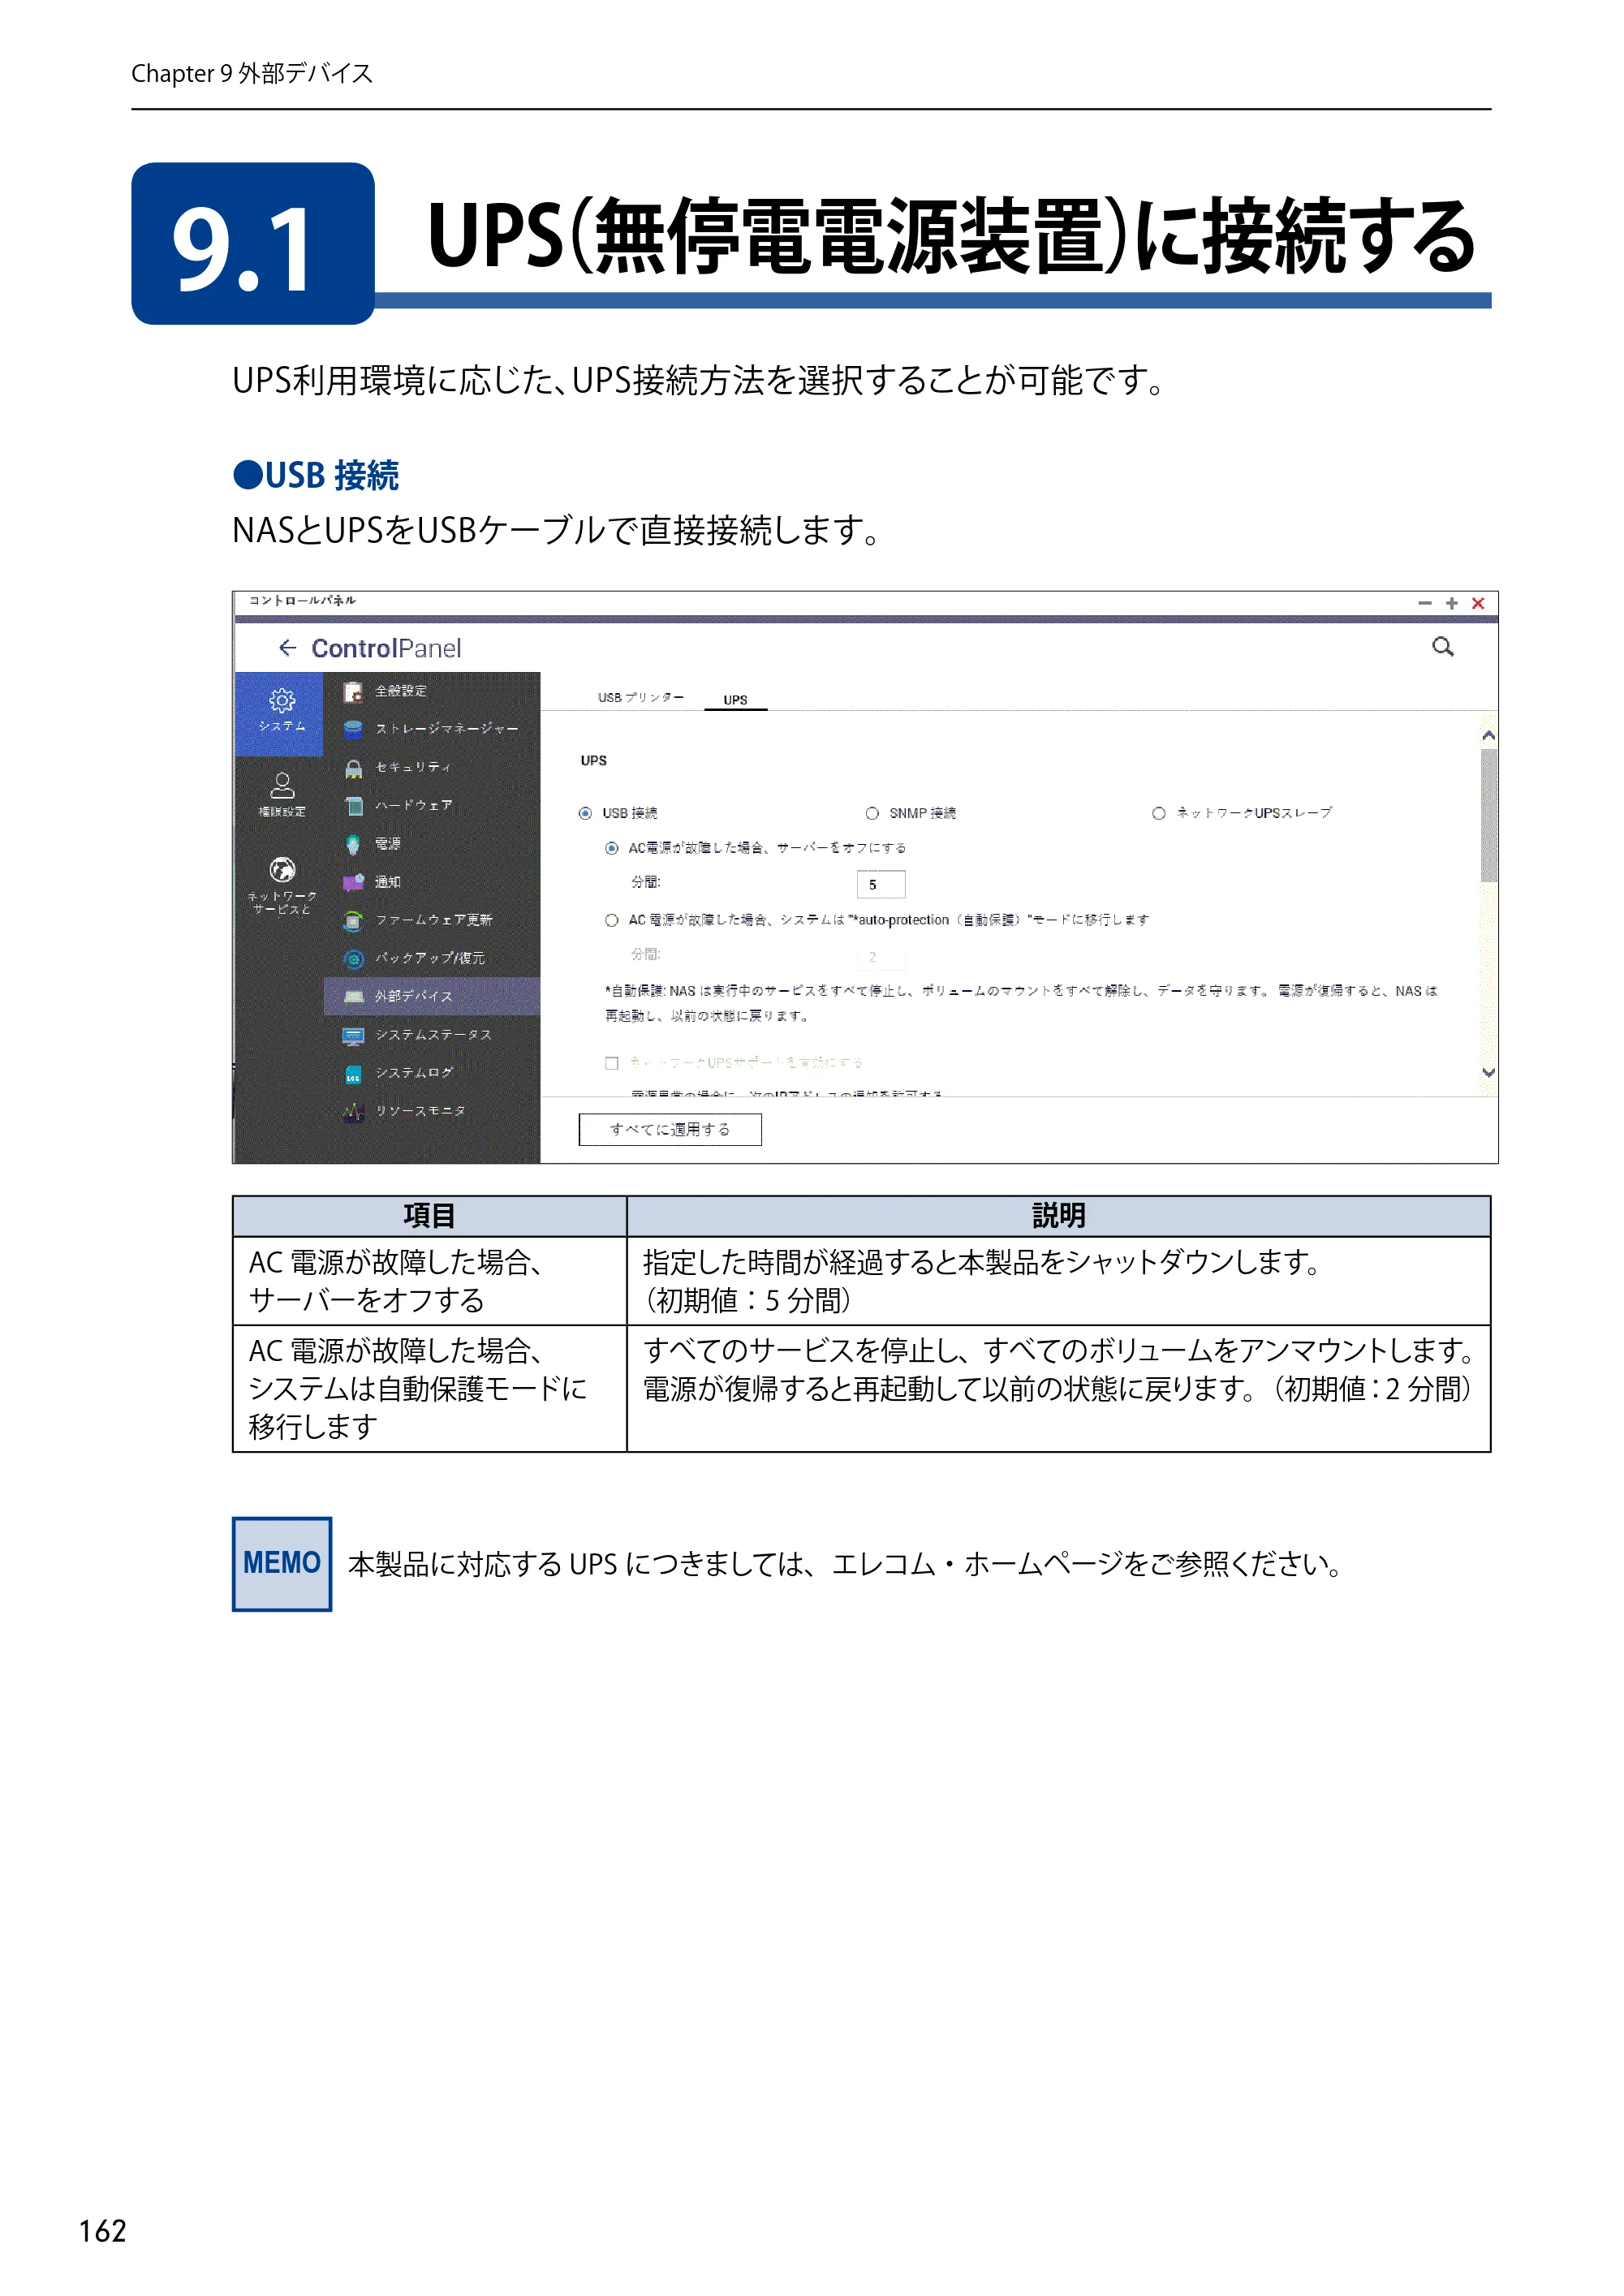Click the 通知 icon
1624x2296 pixels.
tap(353, 882)
